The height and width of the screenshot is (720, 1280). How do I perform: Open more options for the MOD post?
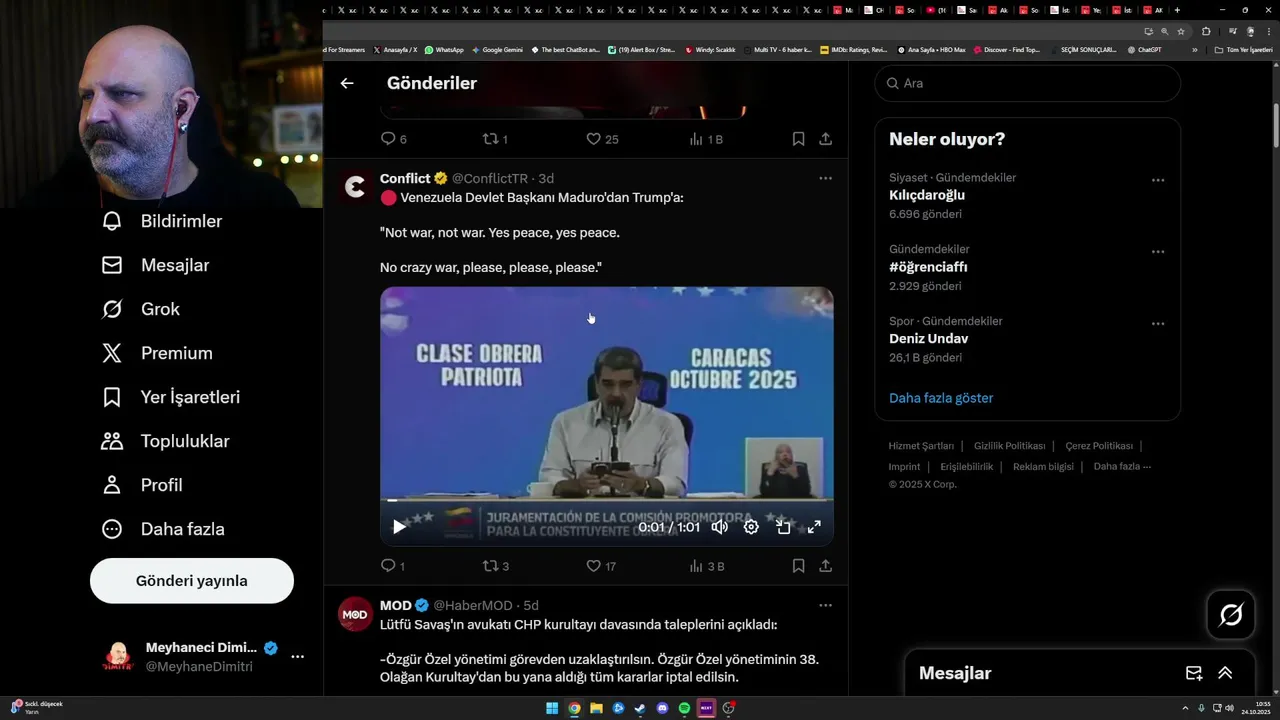click(825, 605)
